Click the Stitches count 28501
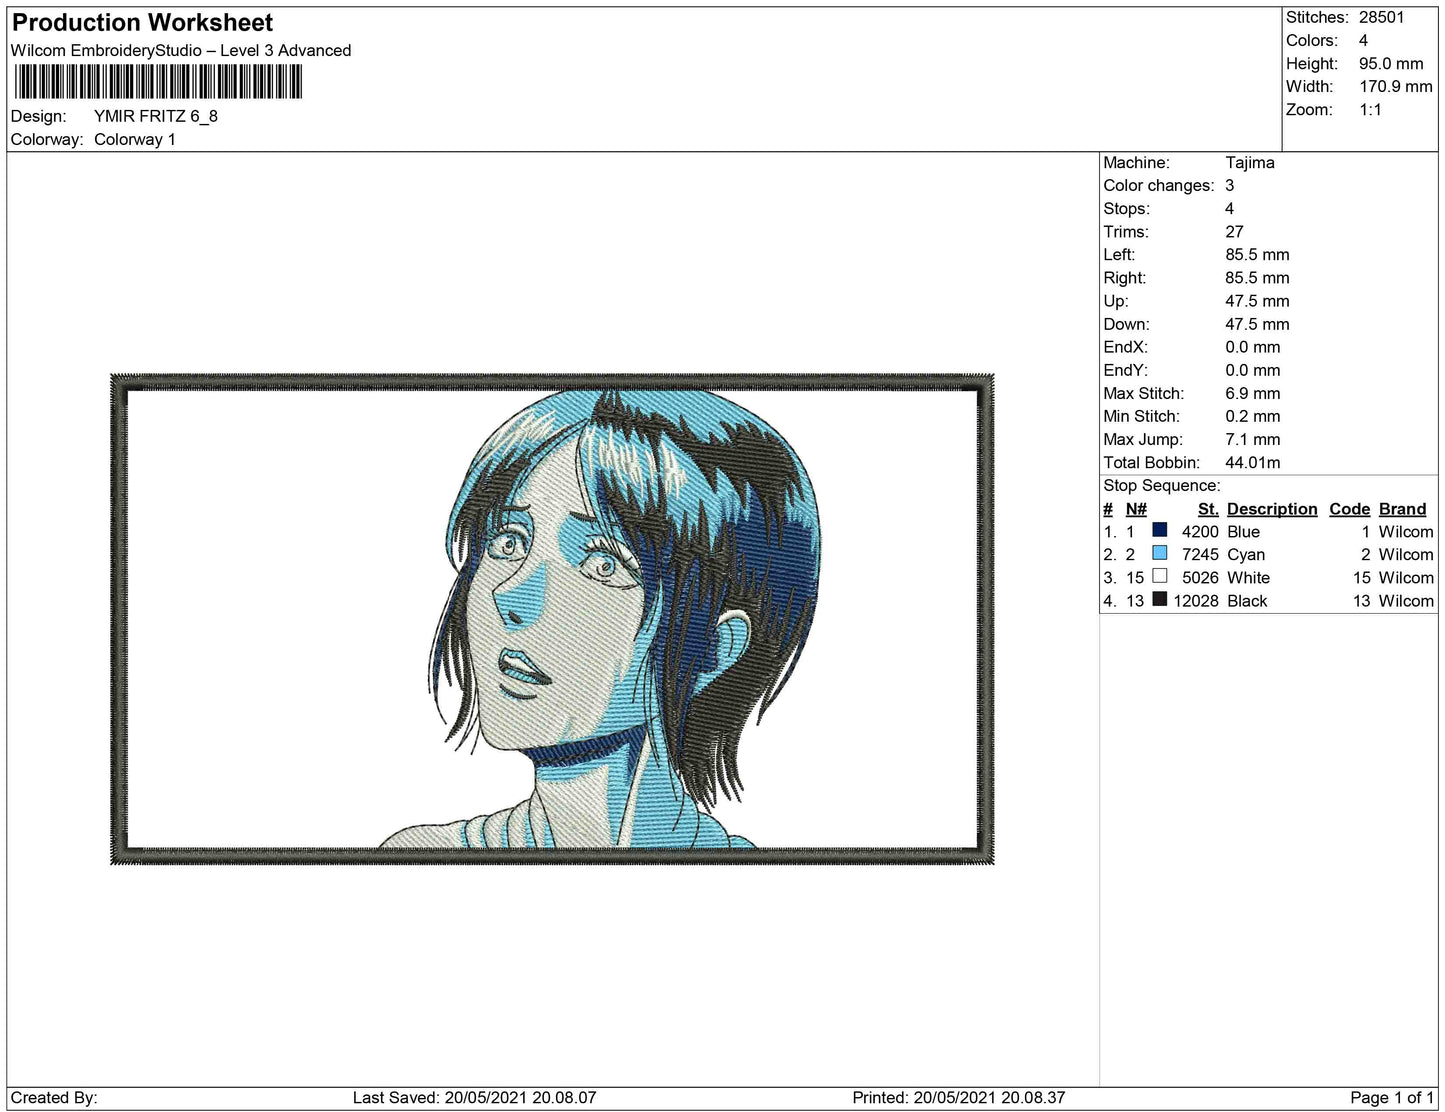 1381,17
